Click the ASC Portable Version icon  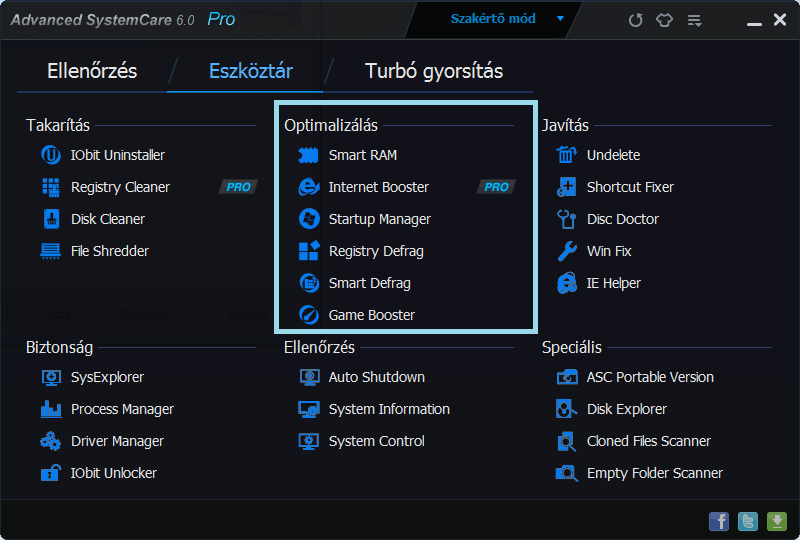[x=566, y=377]
